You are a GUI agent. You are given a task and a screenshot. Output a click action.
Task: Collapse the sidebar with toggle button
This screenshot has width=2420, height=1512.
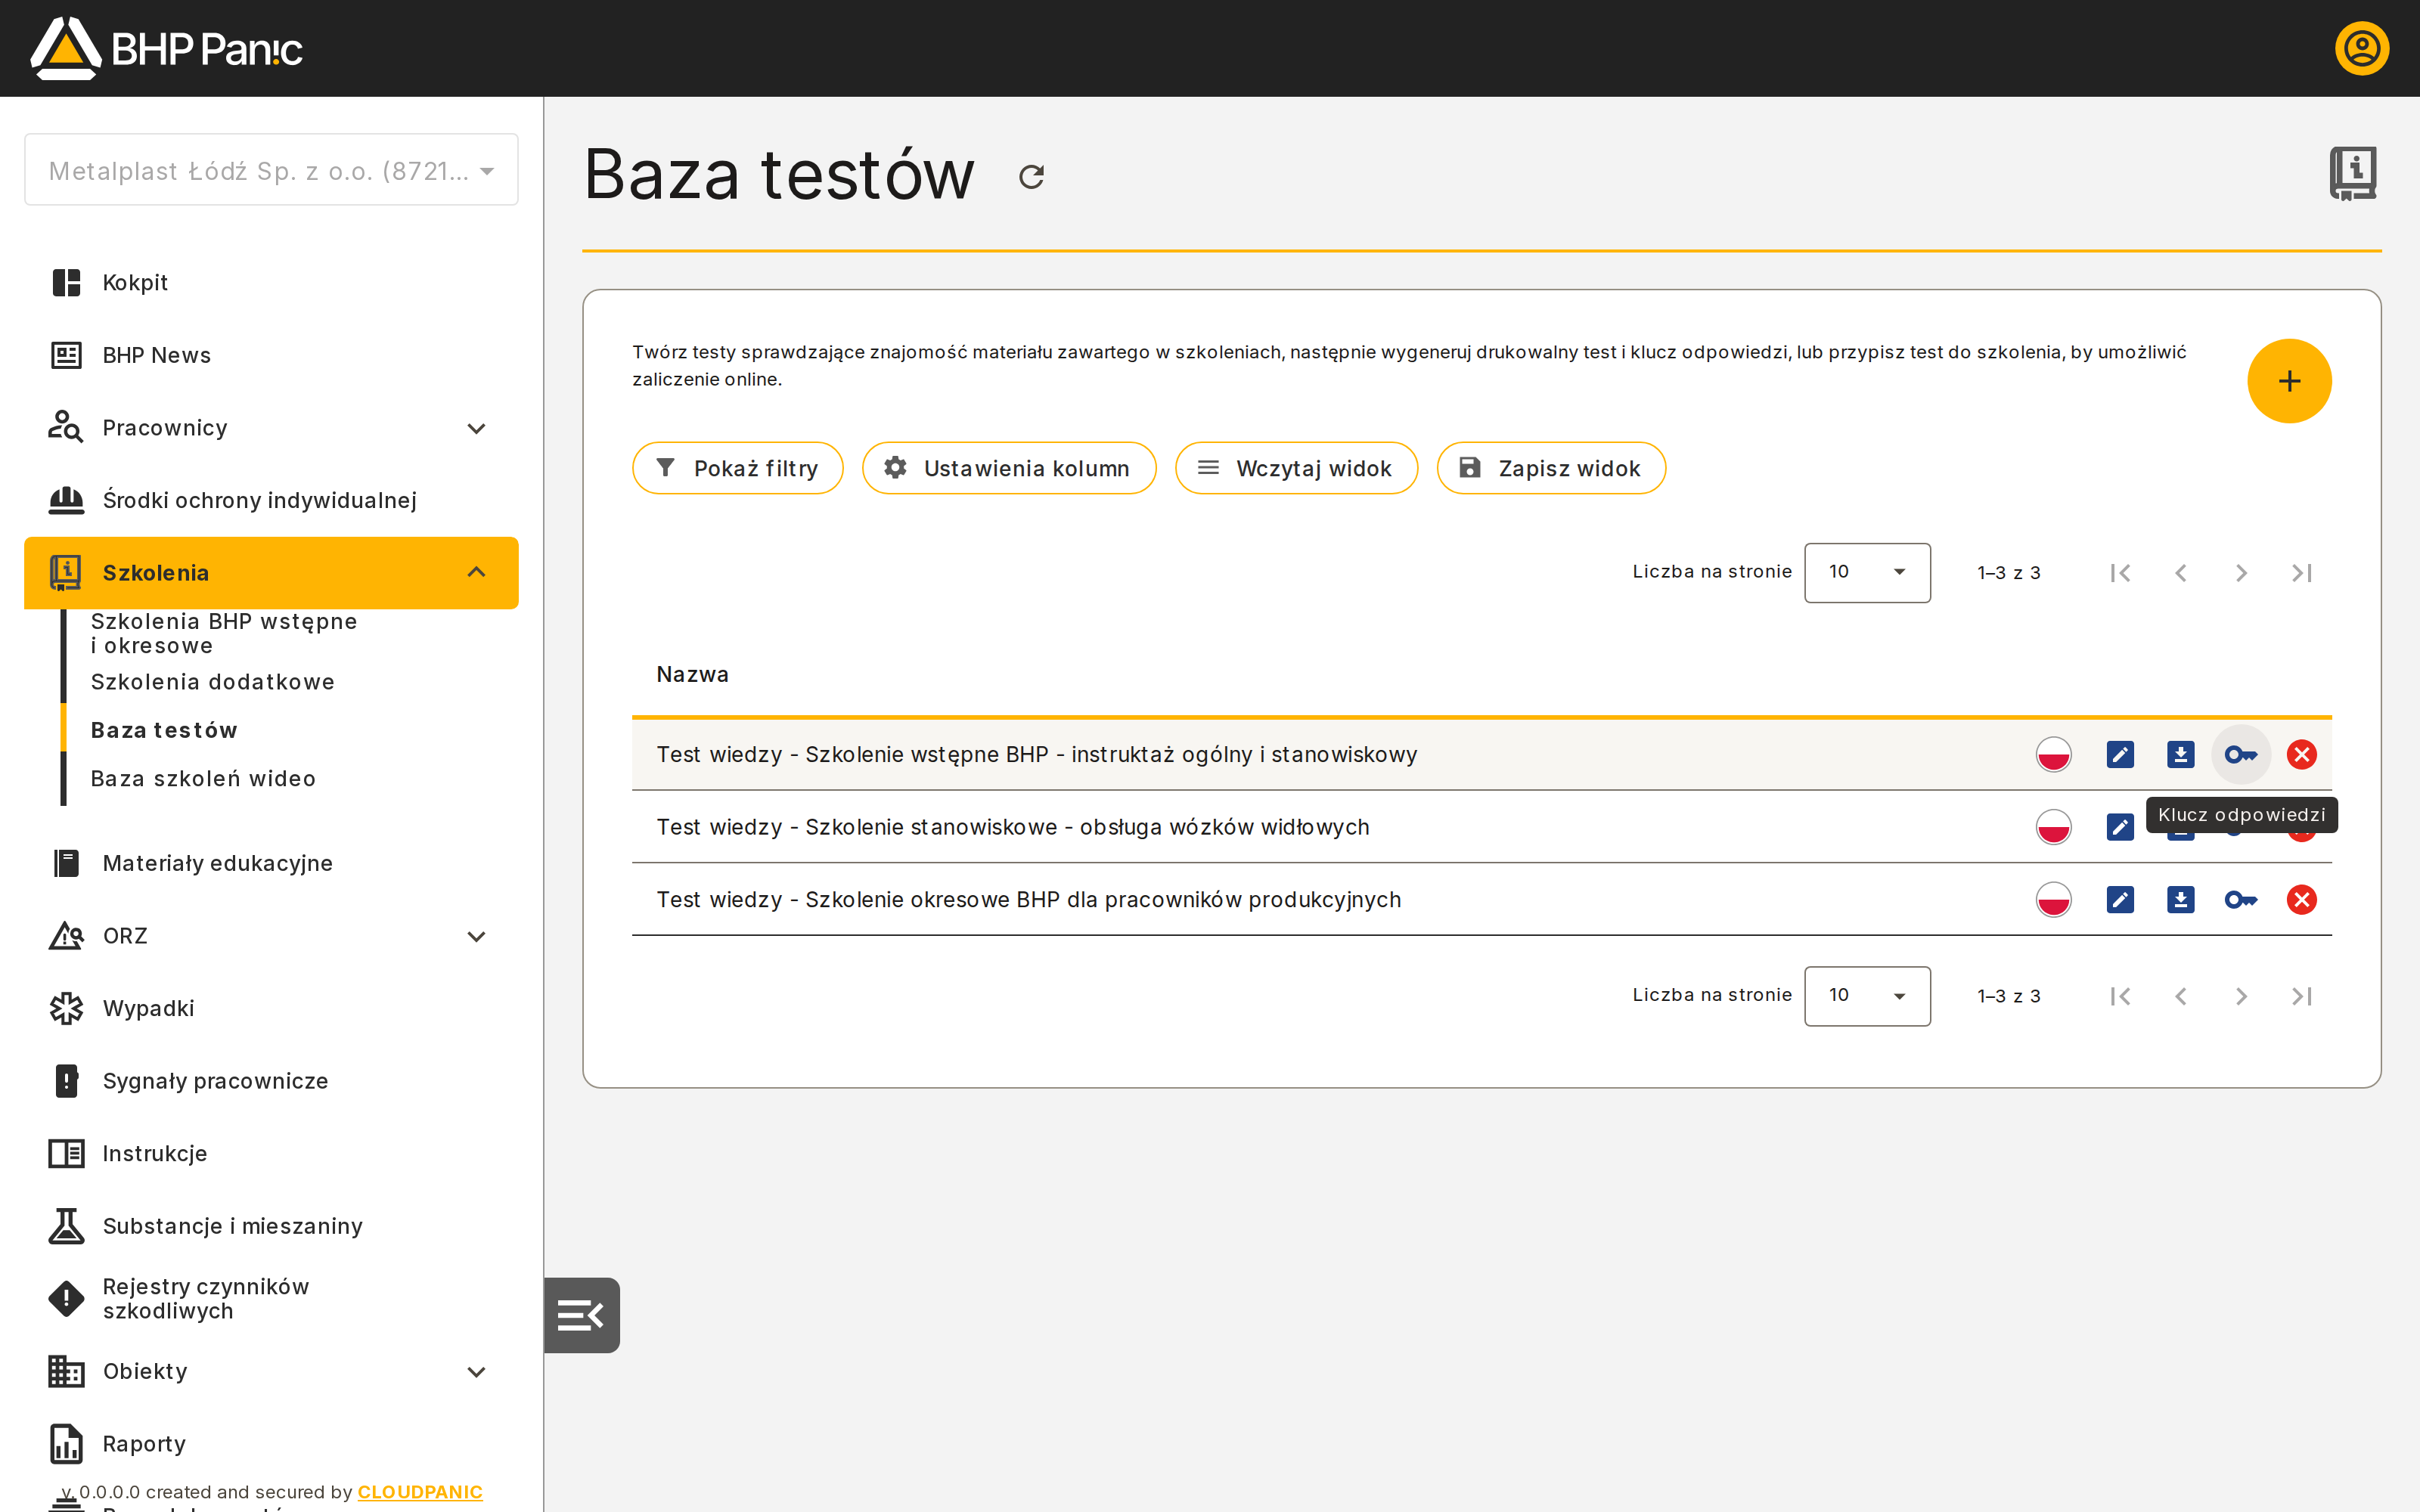(581, 1315)
